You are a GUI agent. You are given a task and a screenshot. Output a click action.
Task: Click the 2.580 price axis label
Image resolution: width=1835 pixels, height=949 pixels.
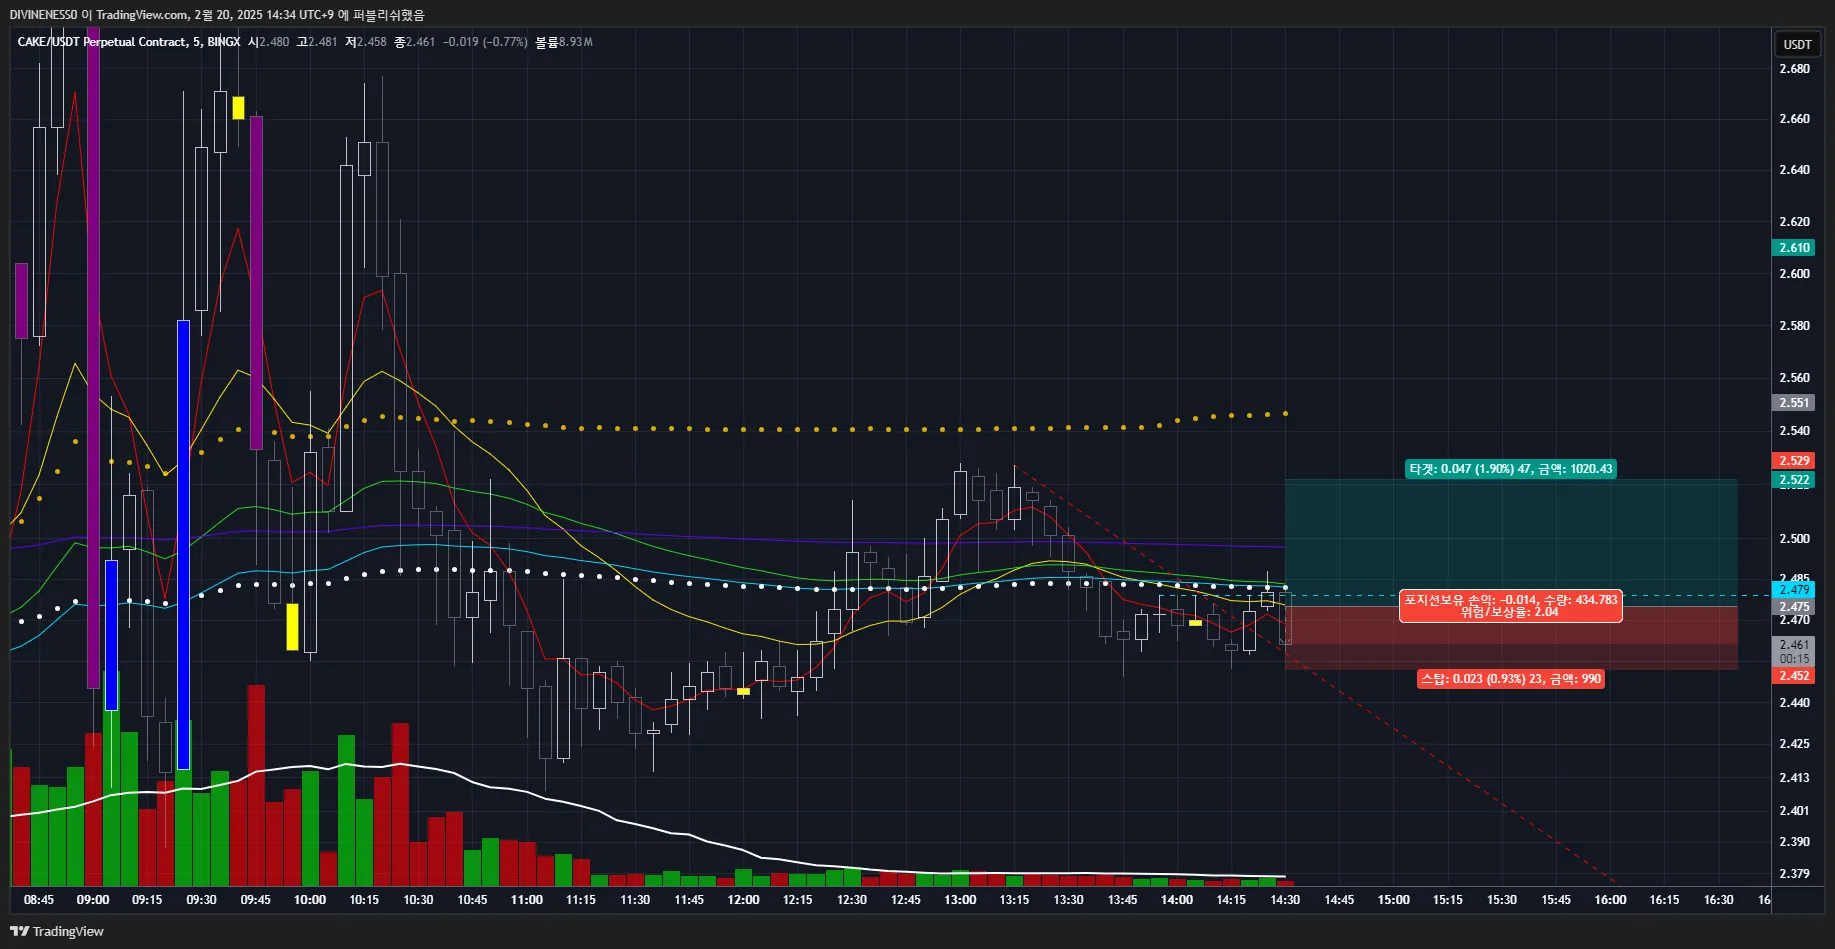[1794, 326]
